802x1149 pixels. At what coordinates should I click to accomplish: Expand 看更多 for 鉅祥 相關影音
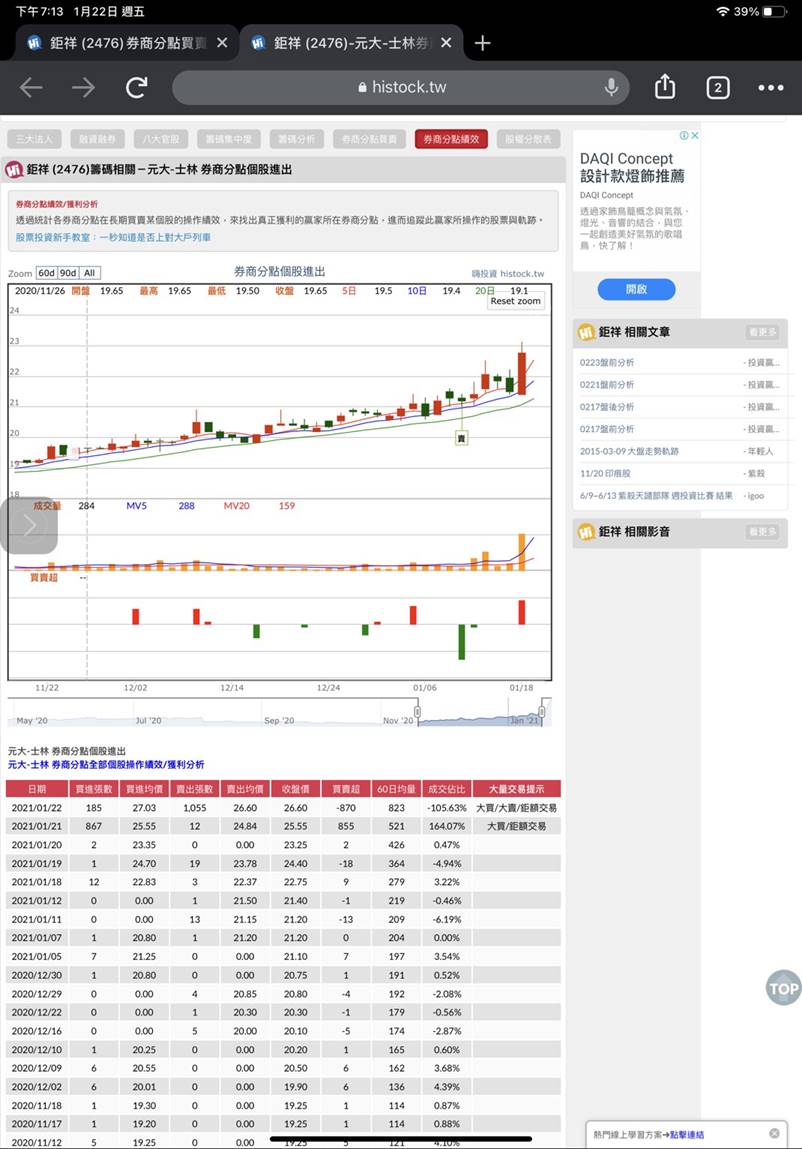[762, 531]
